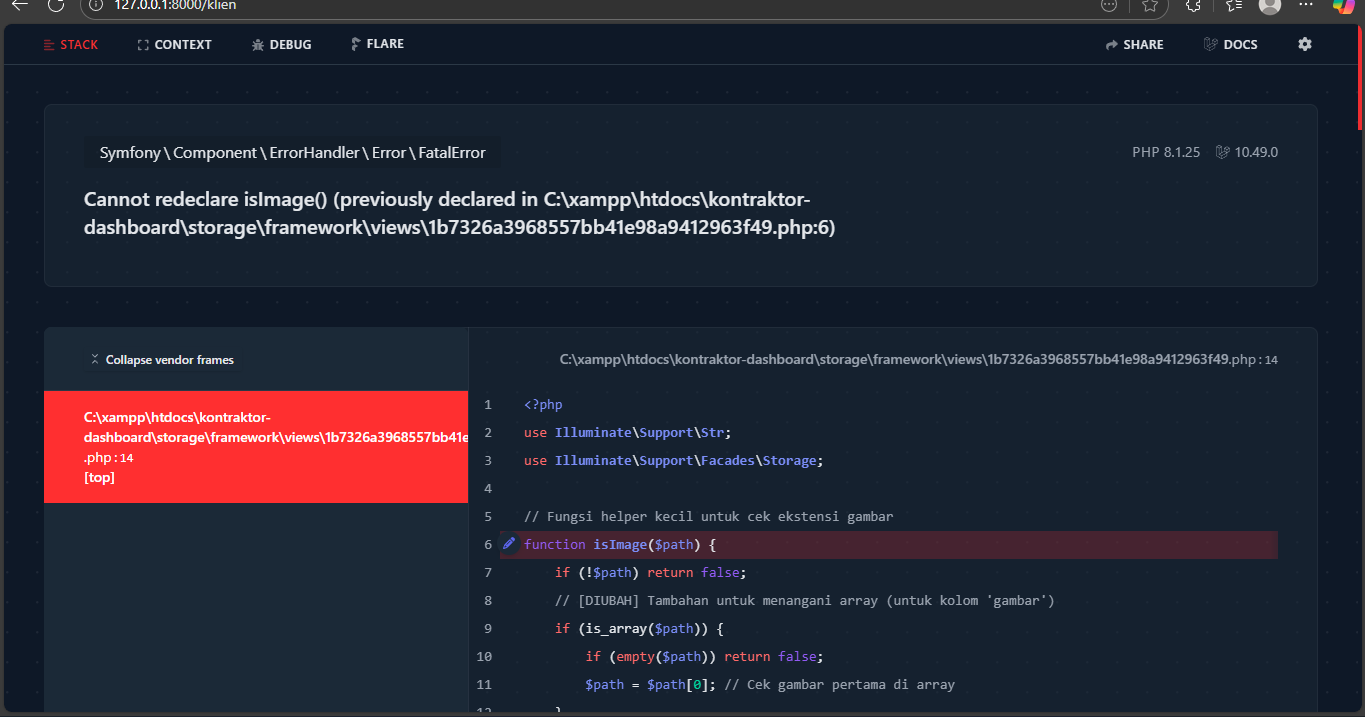Click the pencil edit icon on line 6
1365x717 pixels.
509,544
